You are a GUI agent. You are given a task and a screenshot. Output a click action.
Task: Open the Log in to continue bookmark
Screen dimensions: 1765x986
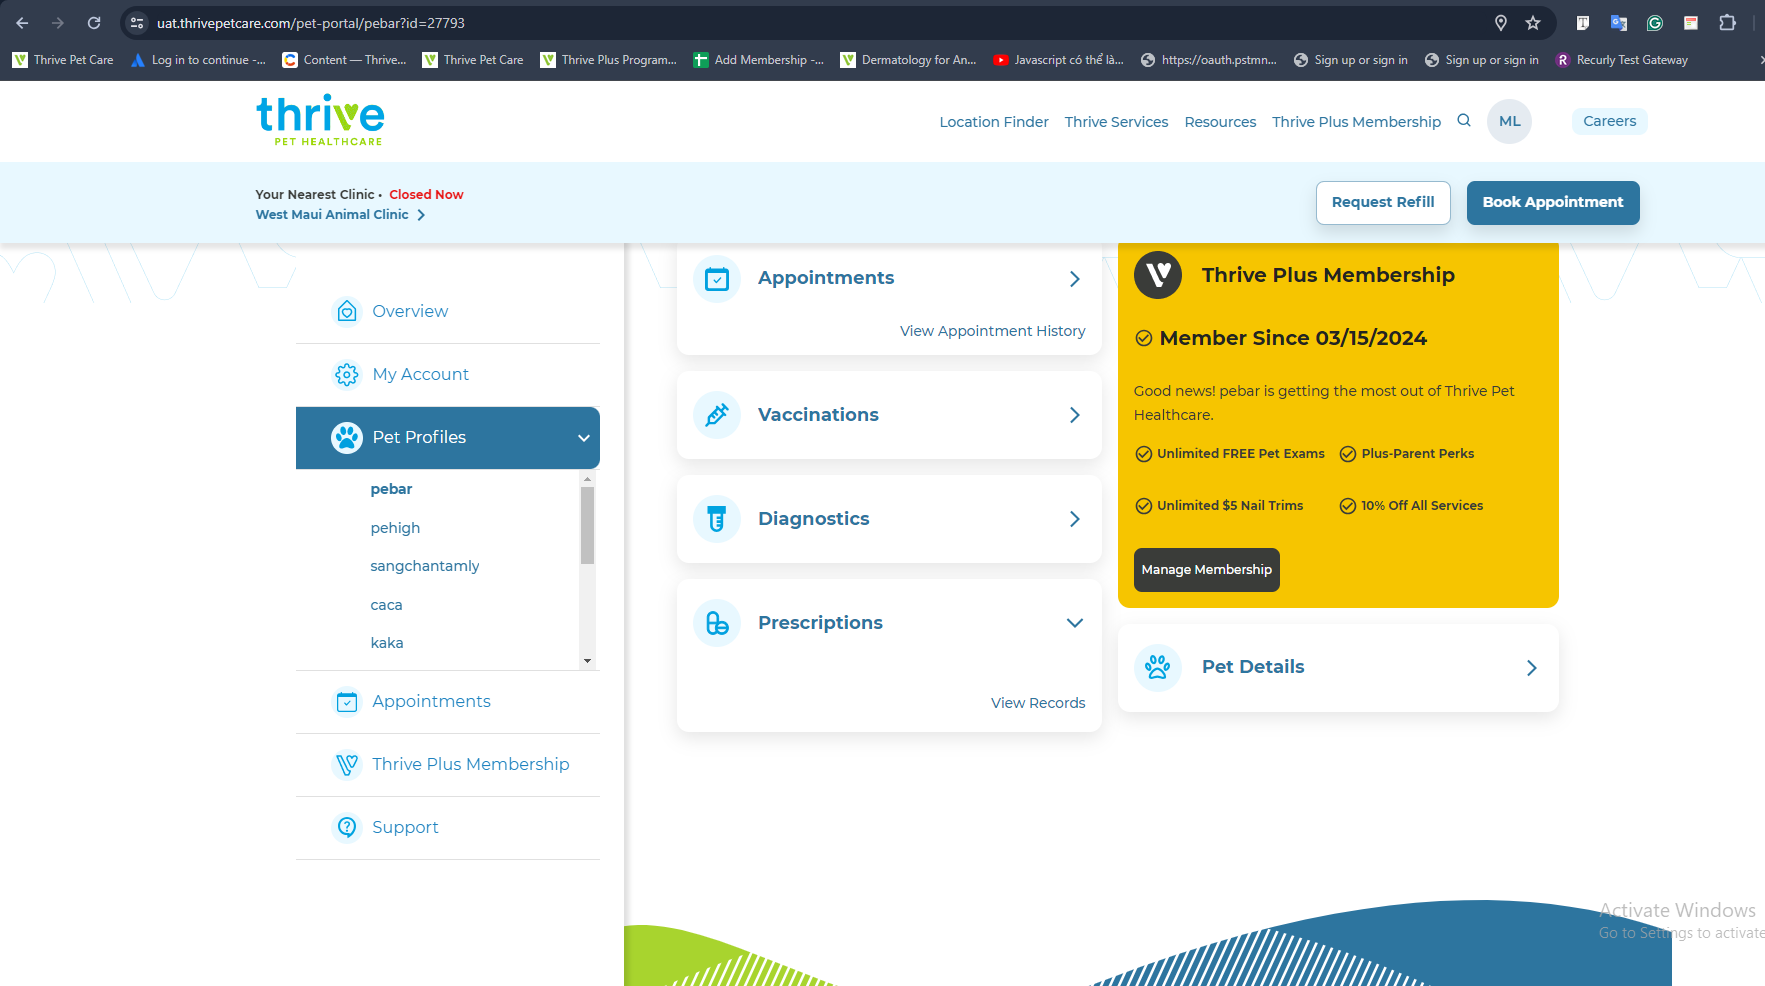(x=199, y=60)
